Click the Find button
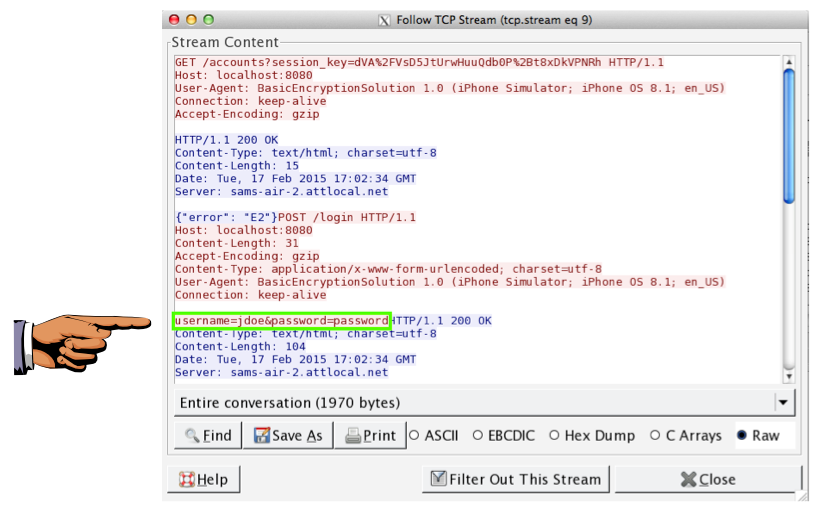Screen dimensions: 819x510 [x=208, y=435]
